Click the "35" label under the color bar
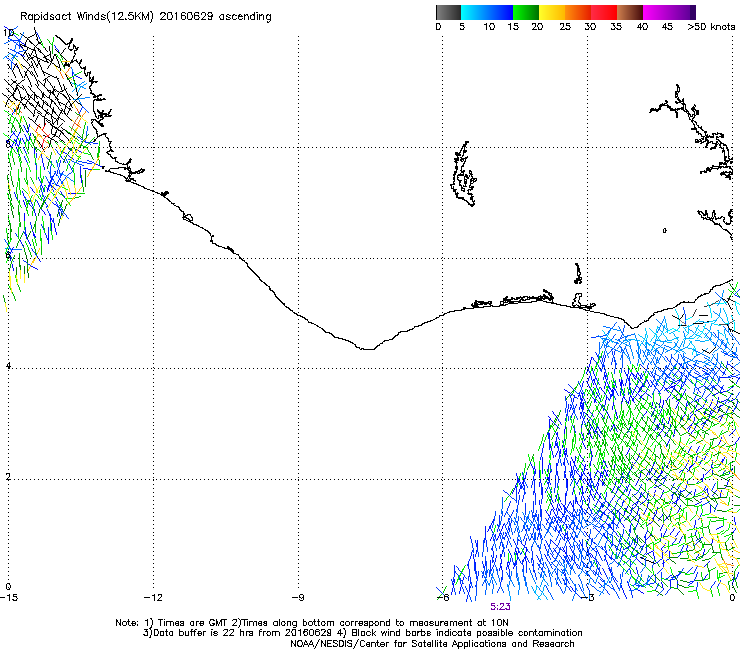Image resolution: width=740 pixels, height=650 pixels. 616,27
